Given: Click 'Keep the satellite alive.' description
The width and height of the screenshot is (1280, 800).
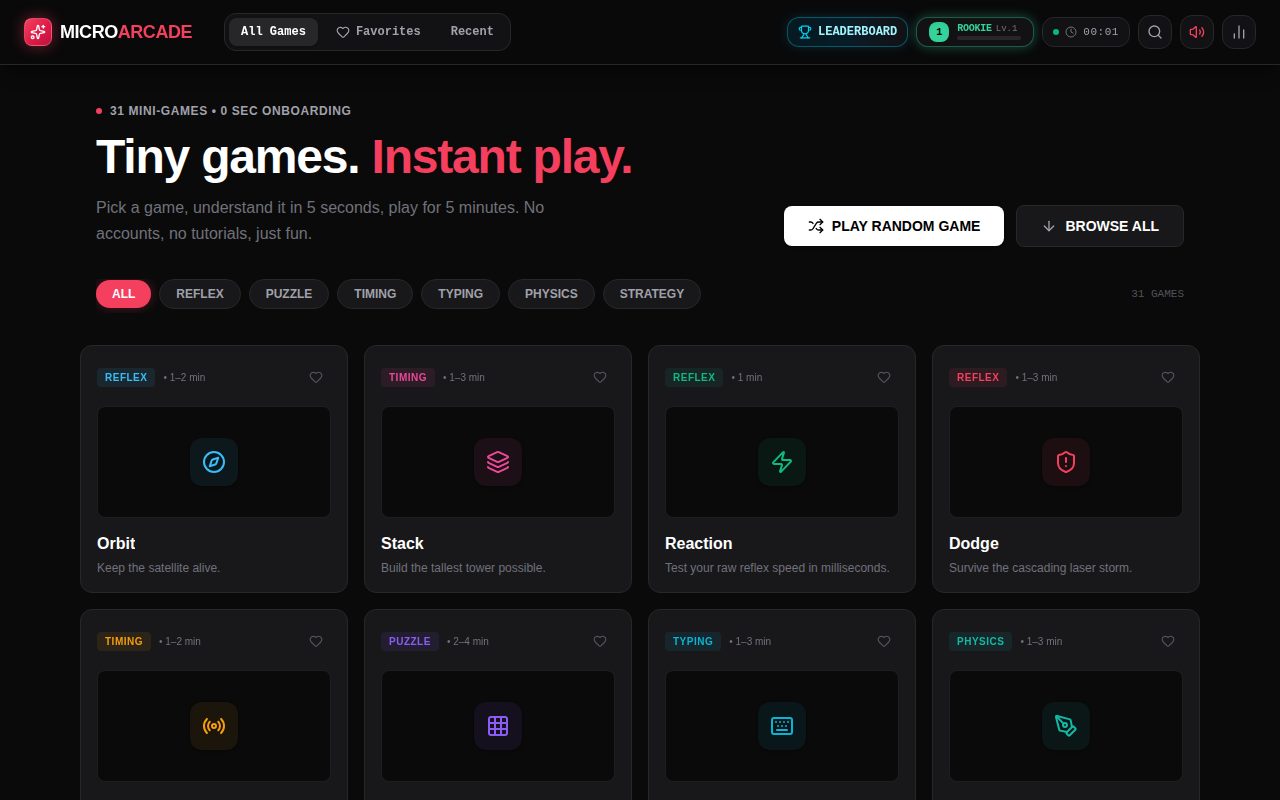Looking at the screenshot, I should click(158, 568).
